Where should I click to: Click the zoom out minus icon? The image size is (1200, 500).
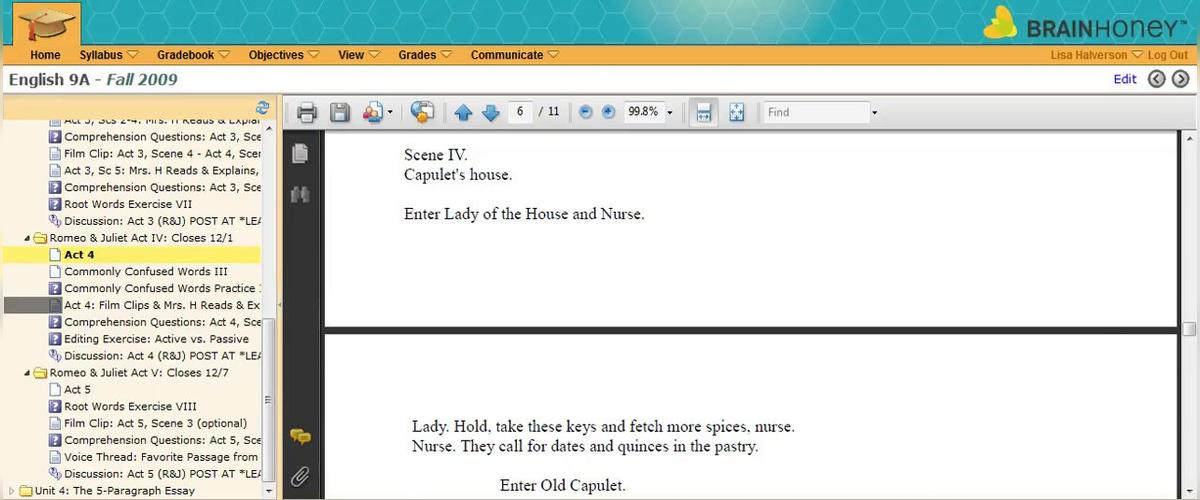tap(586, 113)
